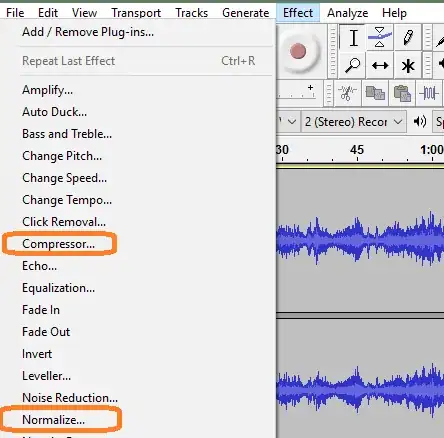The image size is (444, 438).
Task: Open the Edit menu
Action: click(x=48, y=13)
